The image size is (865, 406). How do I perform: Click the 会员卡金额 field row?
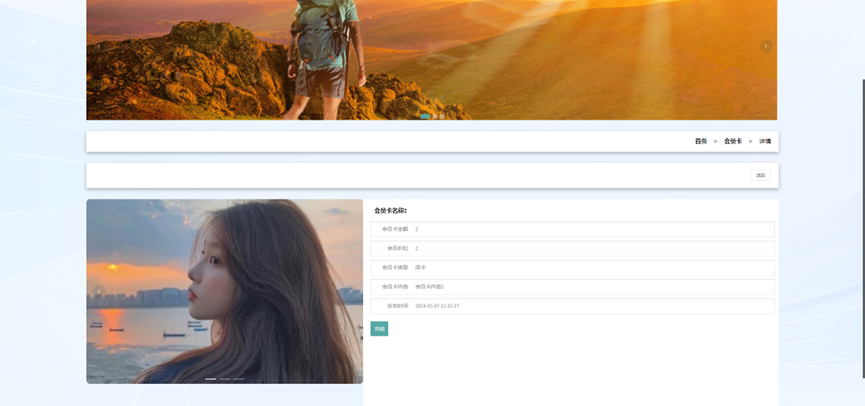tap(572, 229)
